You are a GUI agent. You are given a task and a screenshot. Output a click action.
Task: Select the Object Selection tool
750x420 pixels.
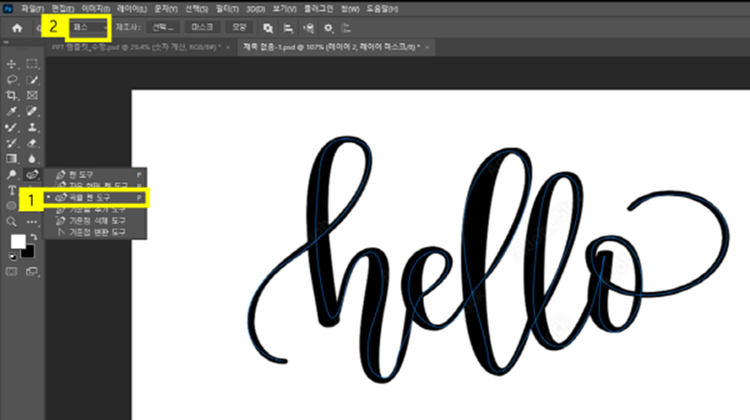32,79
